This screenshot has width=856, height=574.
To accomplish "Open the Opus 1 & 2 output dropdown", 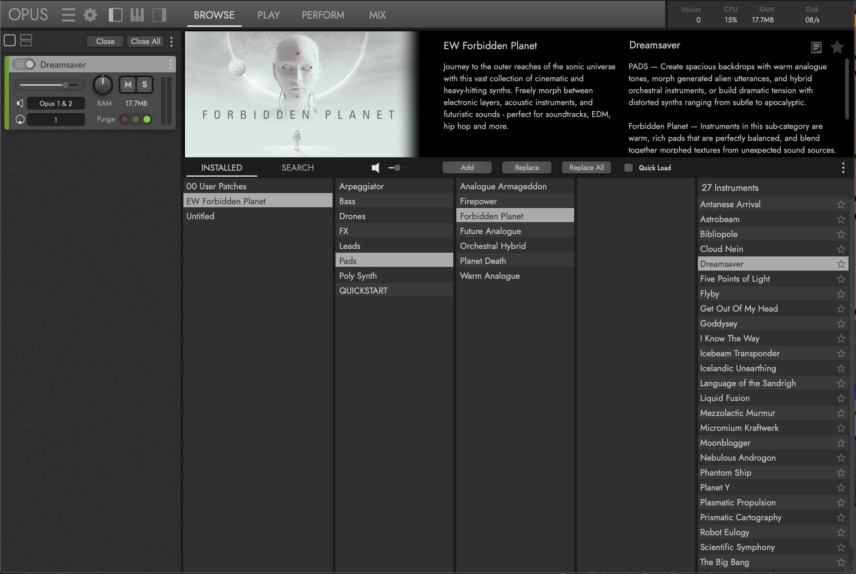I will [x=56, y=103].
